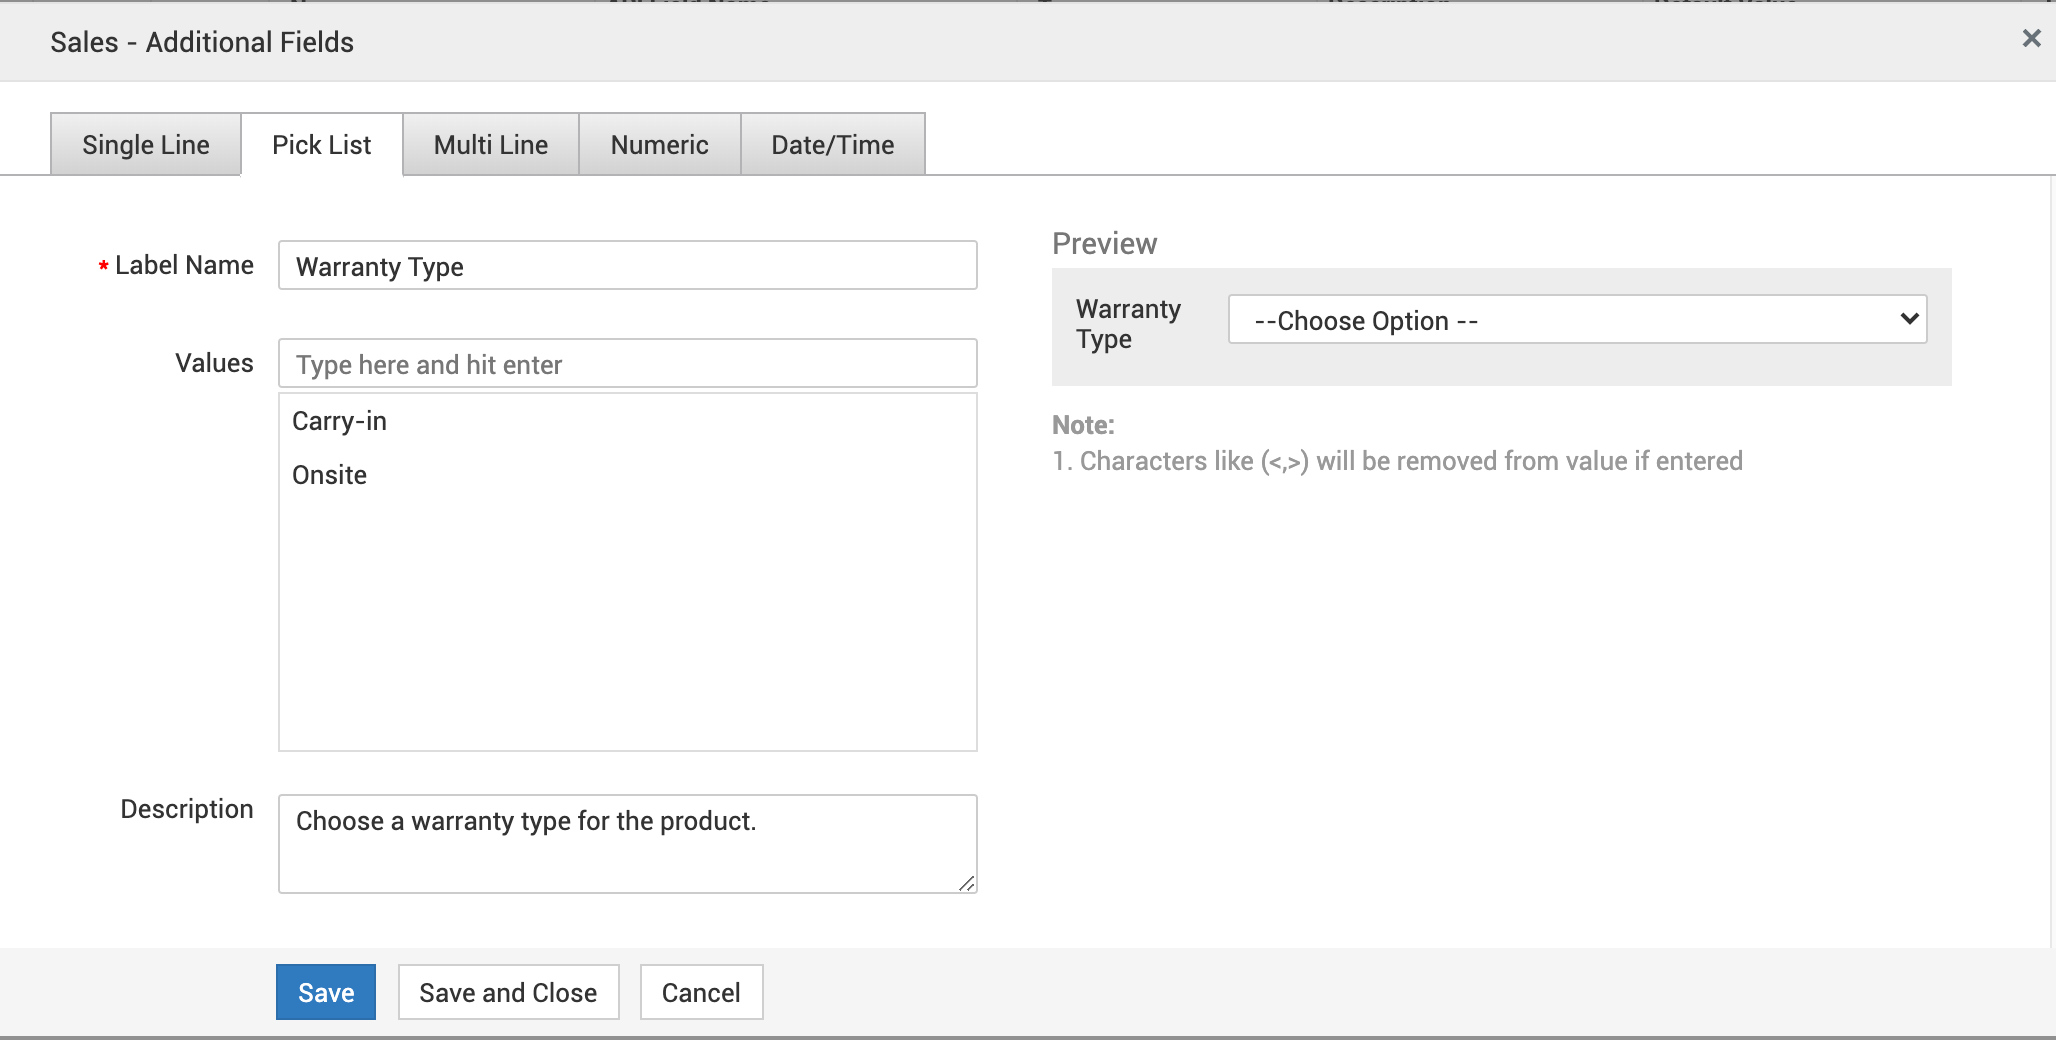2056x1040 pixels.
Task: Grab the Description box resize handle
Action: [967, 883]
